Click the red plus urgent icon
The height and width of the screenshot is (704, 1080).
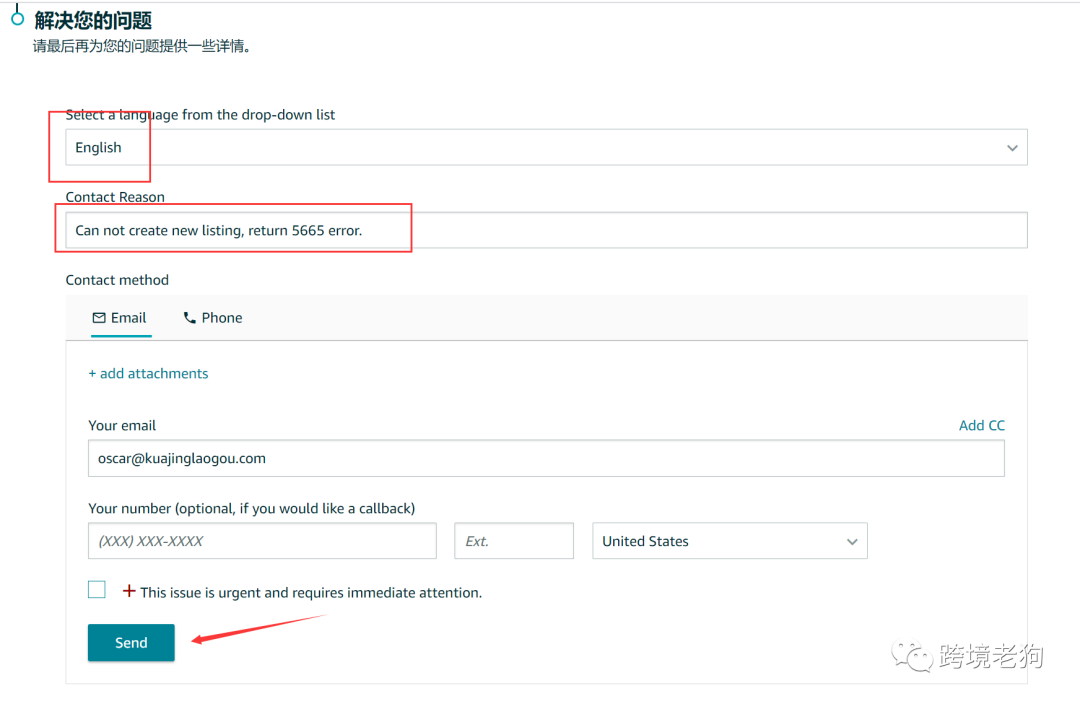tap(129, 591)
